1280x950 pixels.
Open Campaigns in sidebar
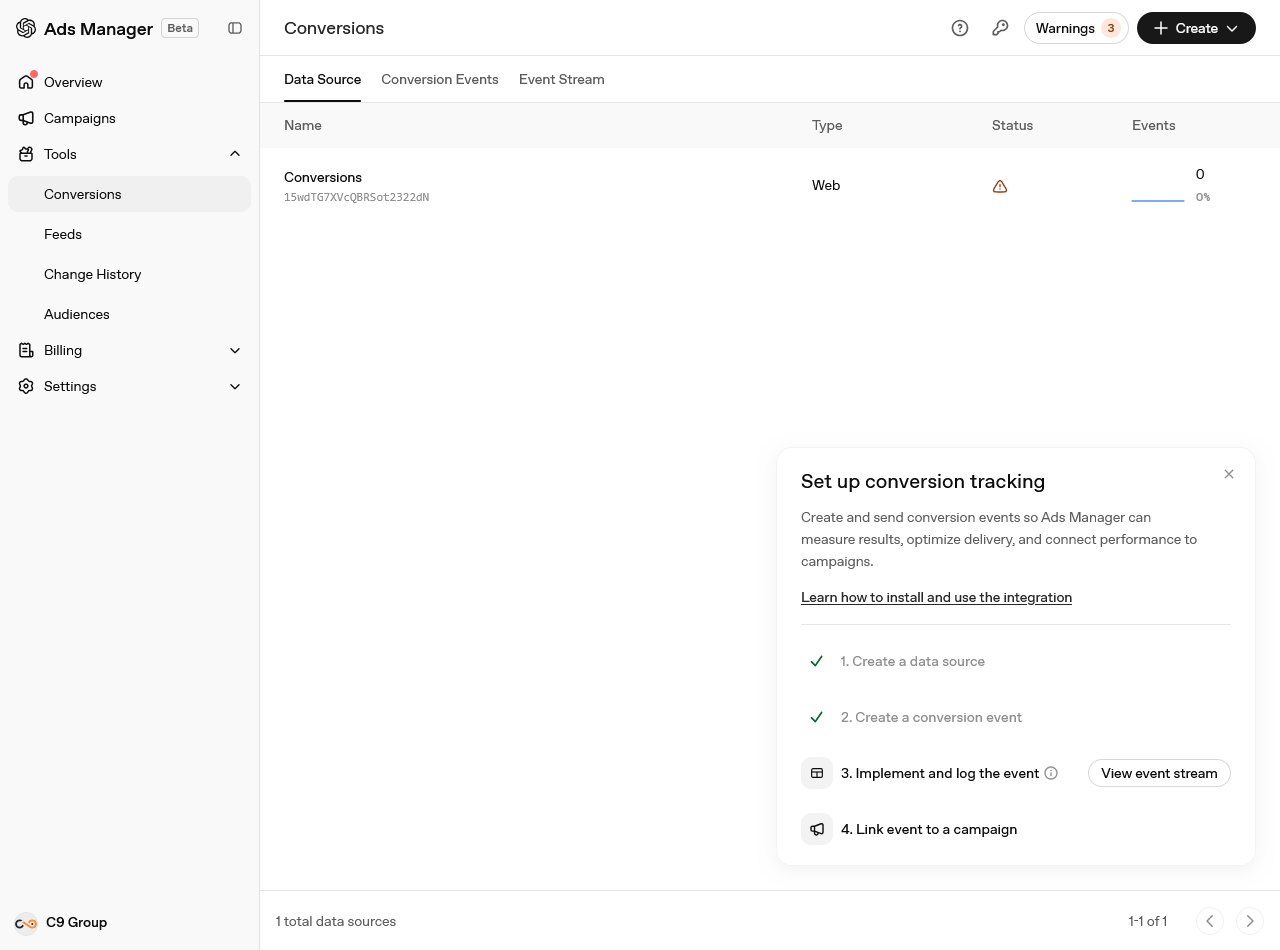pyautogui.click(x=130, y=118)
